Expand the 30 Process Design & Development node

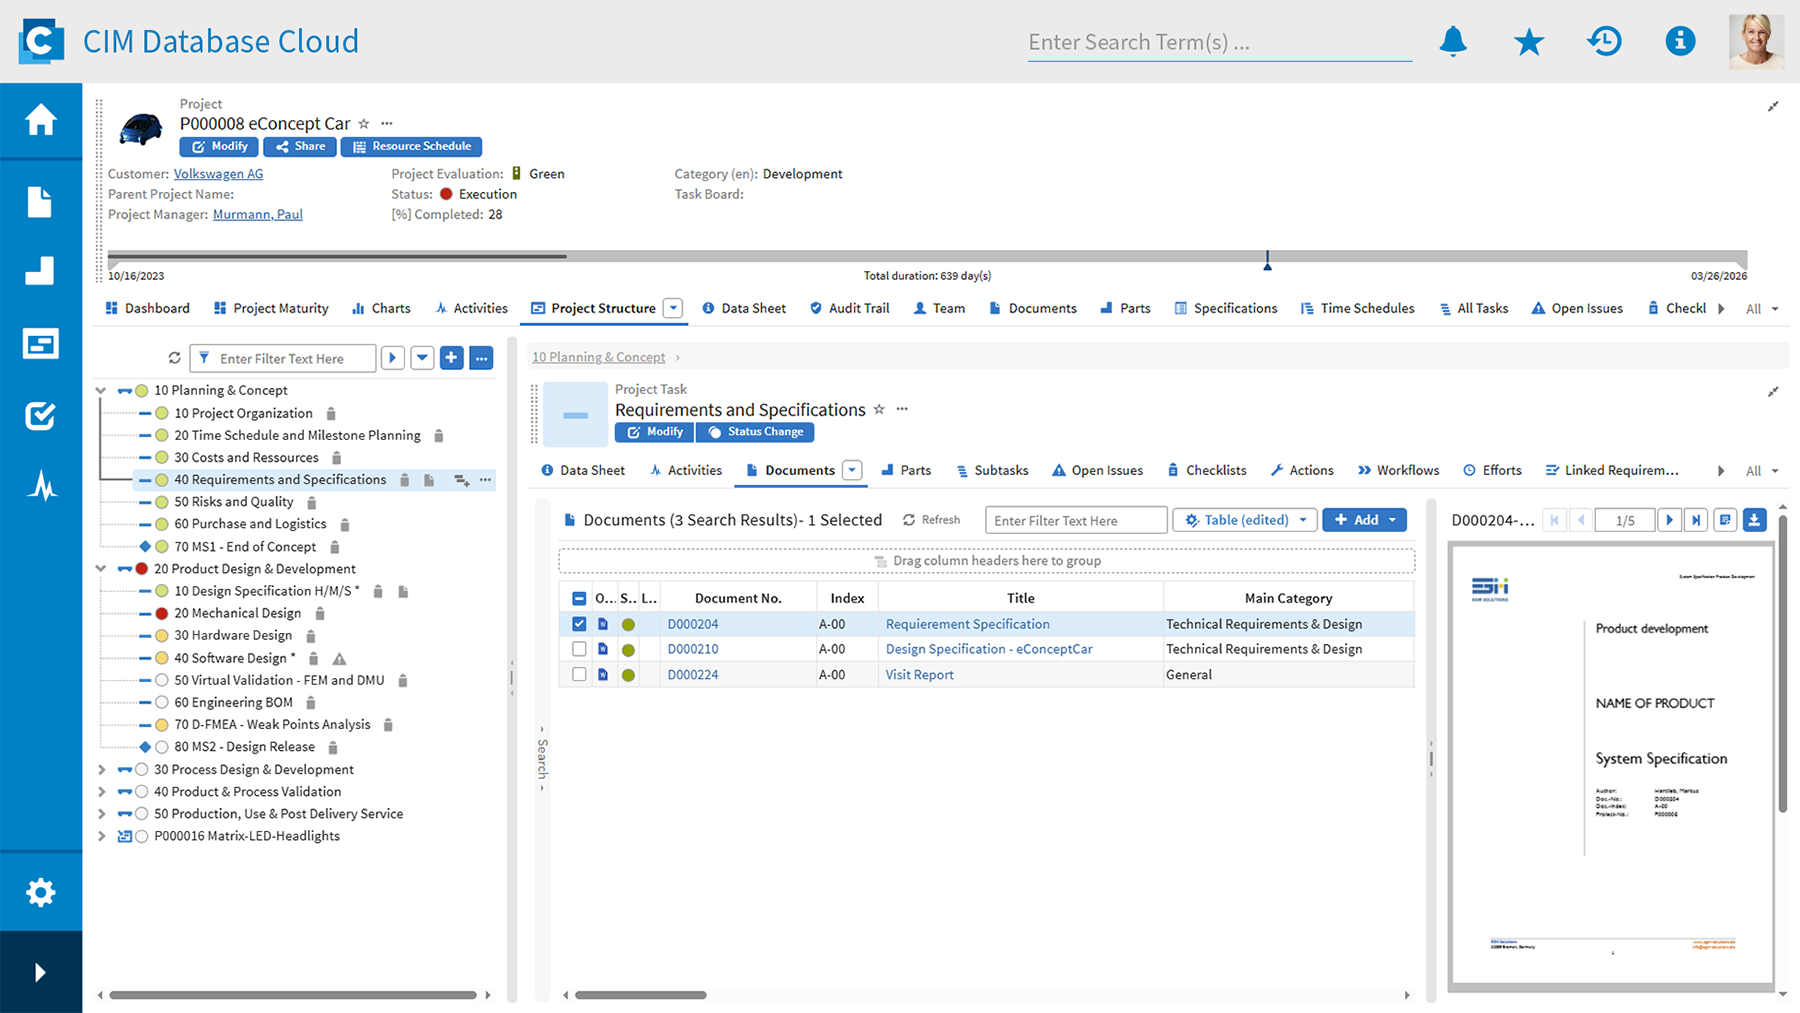101,769
